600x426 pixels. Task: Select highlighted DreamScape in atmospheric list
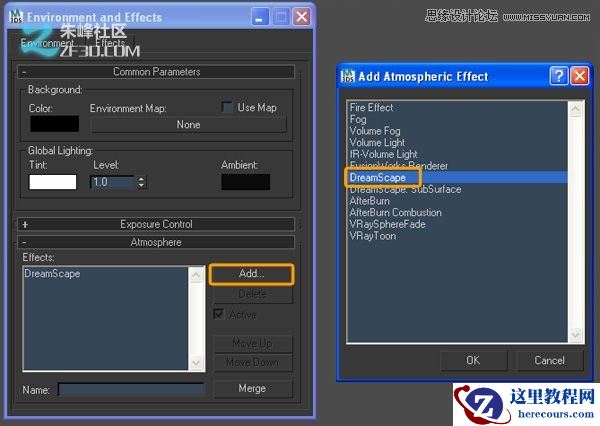coord(457,177)
